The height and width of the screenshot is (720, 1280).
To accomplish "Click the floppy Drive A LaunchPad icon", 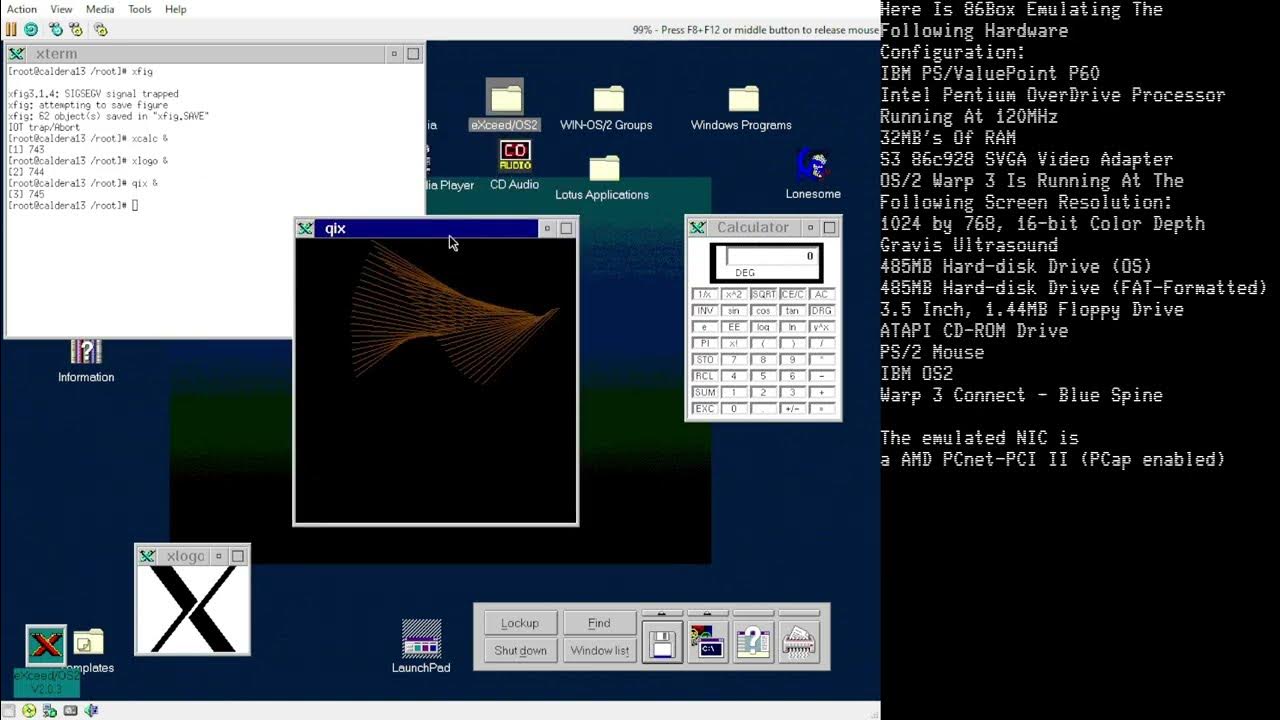I will coord(662,642).
